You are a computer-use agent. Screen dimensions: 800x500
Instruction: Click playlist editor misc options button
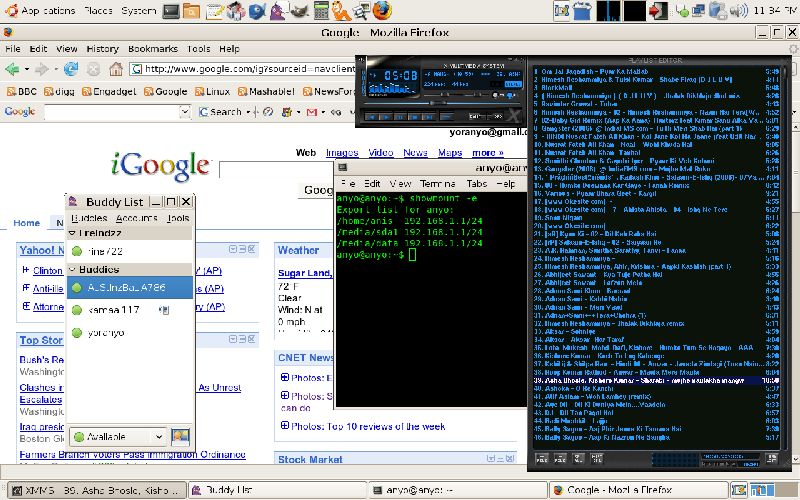[x=597, y=459]
